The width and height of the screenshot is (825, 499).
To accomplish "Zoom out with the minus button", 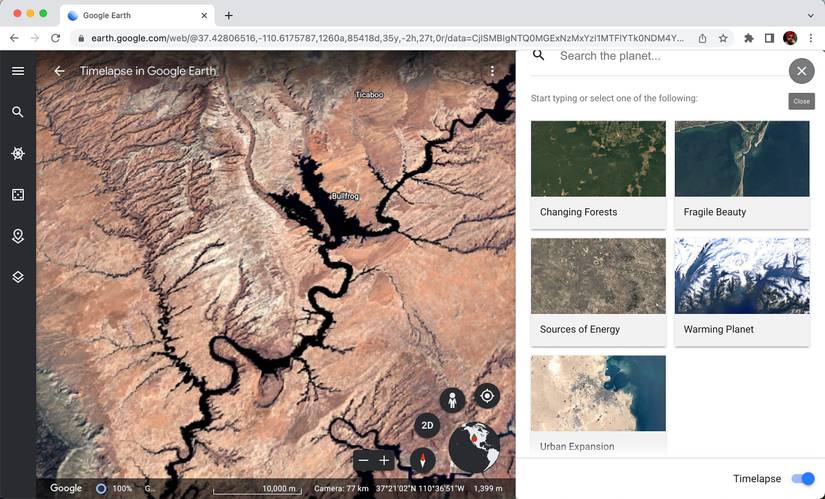I will [x=363, y=461].
